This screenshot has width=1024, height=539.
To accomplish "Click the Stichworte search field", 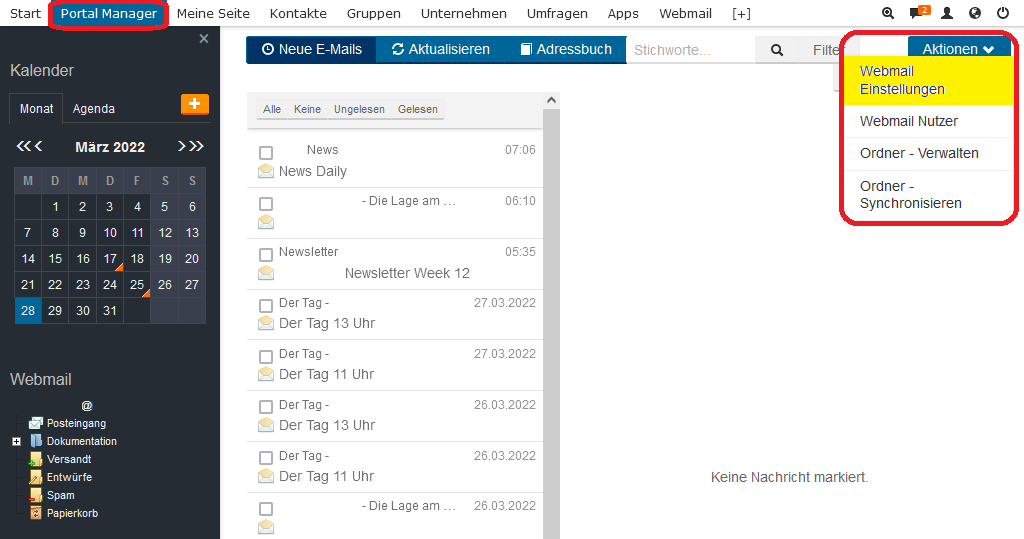I will (x=690, y=50).
